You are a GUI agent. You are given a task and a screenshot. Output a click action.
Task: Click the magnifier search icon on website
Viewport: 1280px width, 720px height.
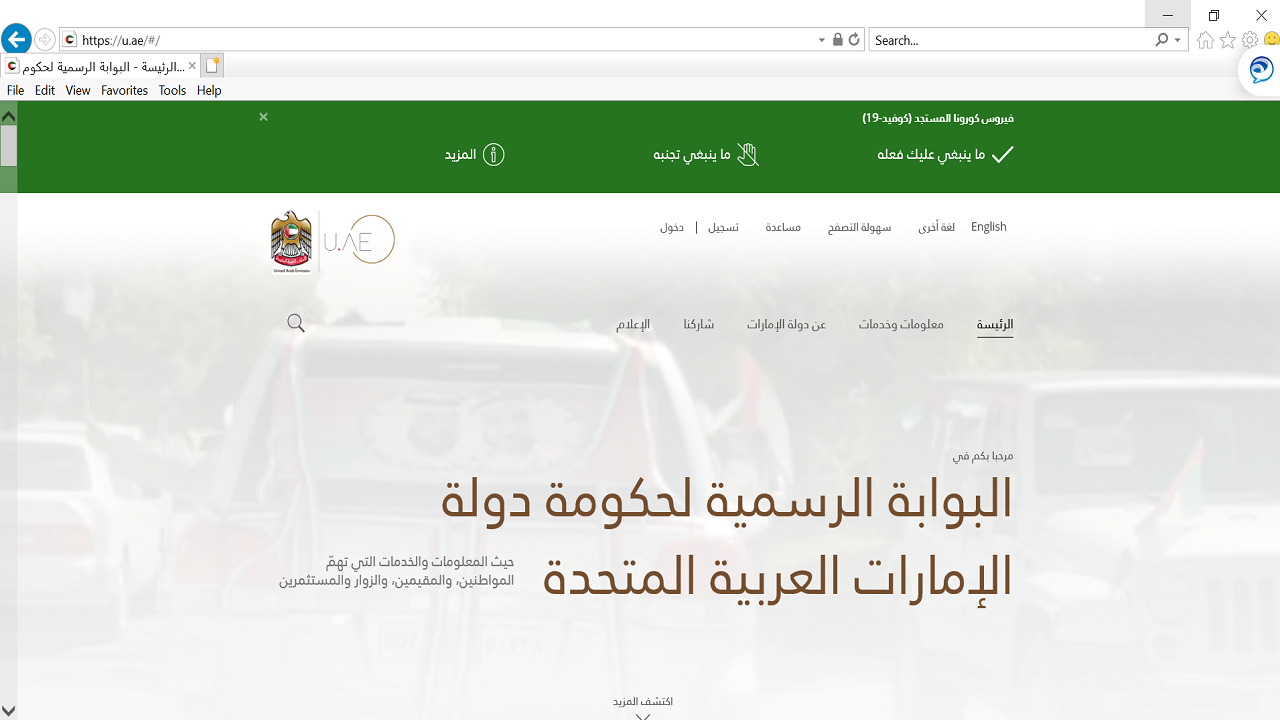click(x=295, y=323)
